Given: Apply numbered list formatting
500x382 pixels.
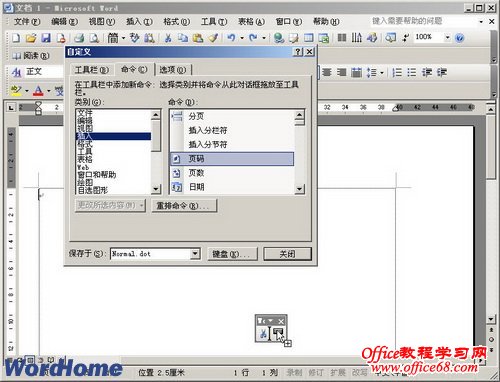Looking at the screenshot, I should click(x=397, y=72).
